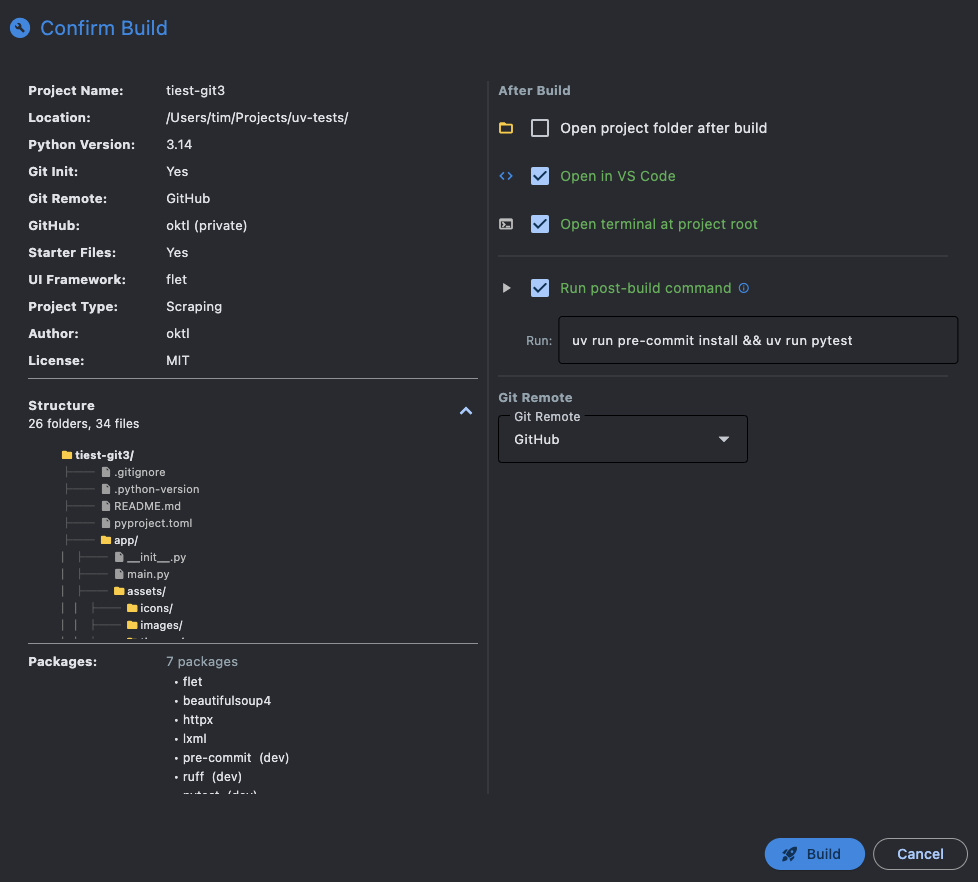The width and height of the screenshot is (978, 882).
Task: Click into the Run command text field
Action: (x=758, y=340)
